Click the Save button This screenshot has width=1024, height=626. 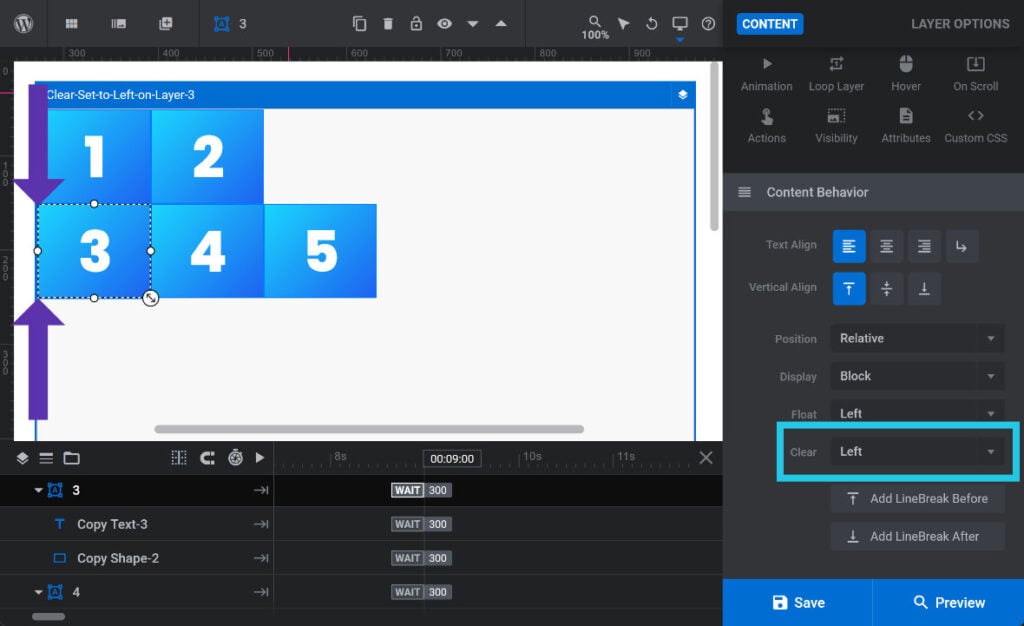point(797,602)
